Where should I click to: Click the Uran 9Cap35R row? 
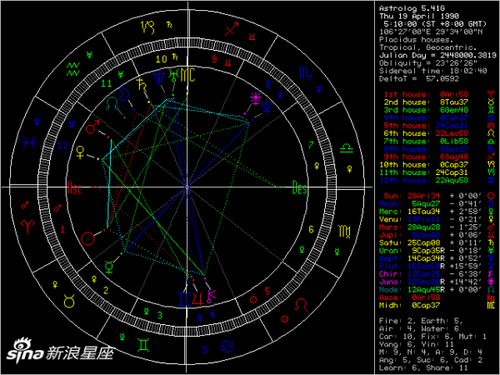click(x=437, y=251)
